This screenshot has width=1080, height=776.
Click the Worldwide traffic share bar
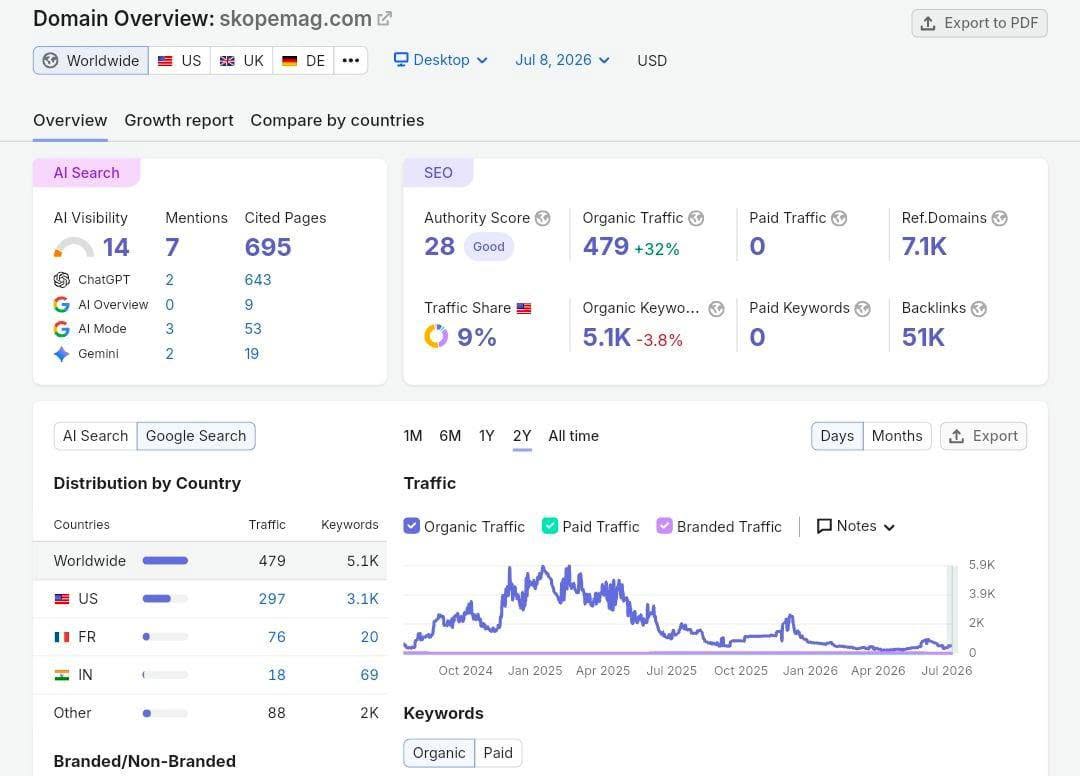tap(165, 560)
